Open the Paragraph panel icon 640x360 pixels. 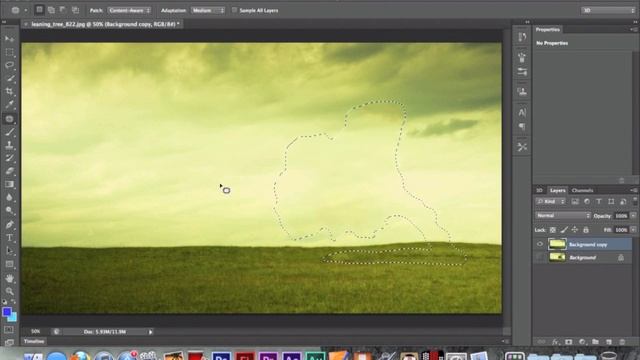pos(522,127)
